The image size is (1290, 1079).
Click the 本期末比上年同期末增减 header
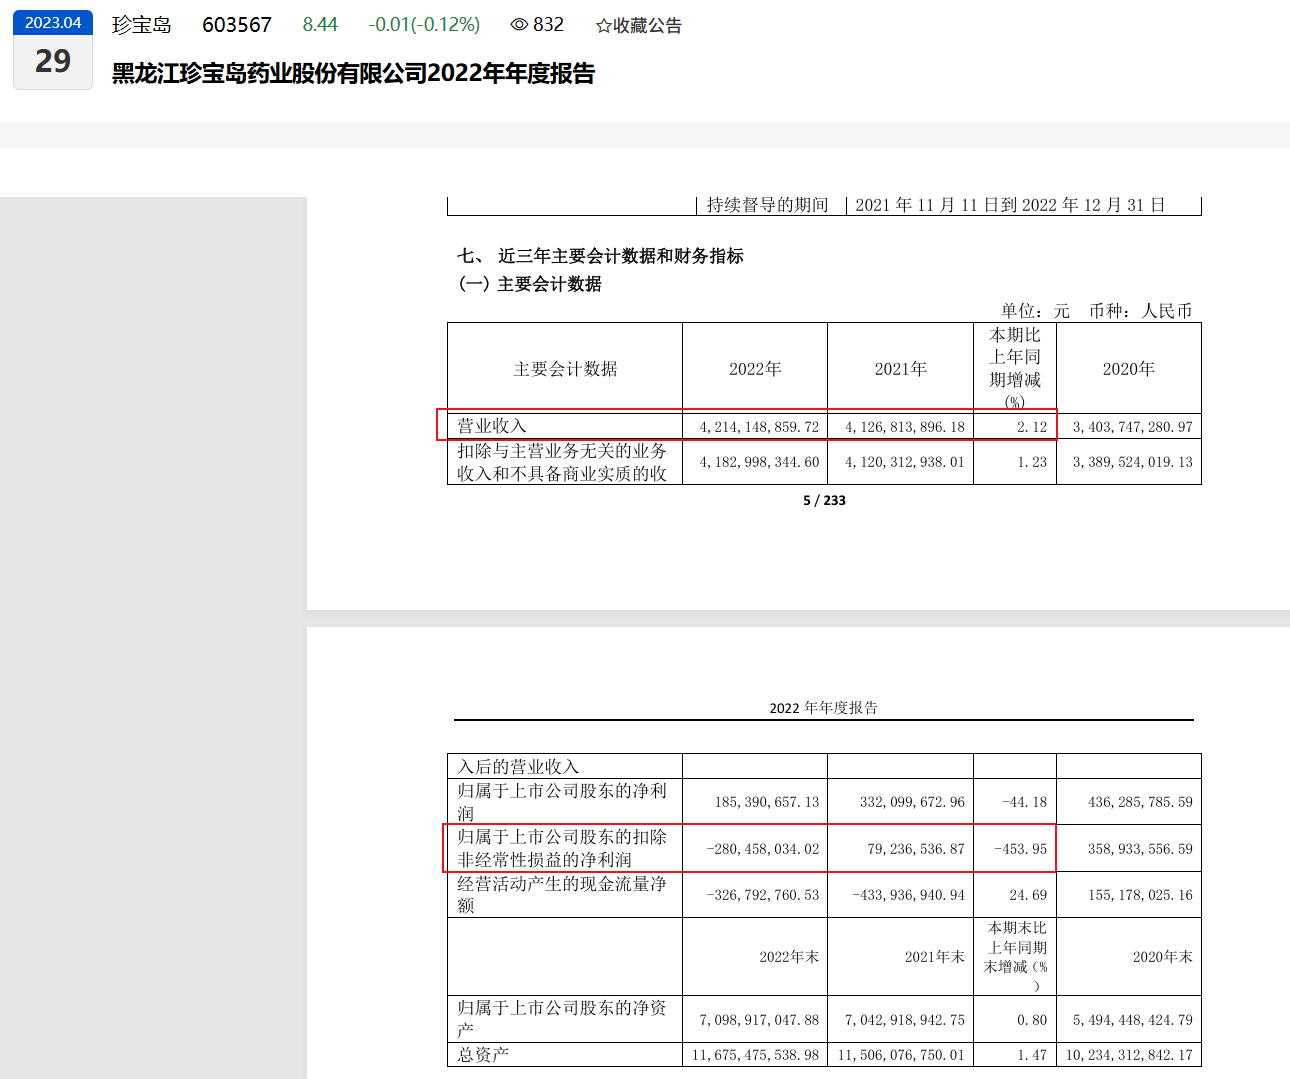tap(1016, 957)
